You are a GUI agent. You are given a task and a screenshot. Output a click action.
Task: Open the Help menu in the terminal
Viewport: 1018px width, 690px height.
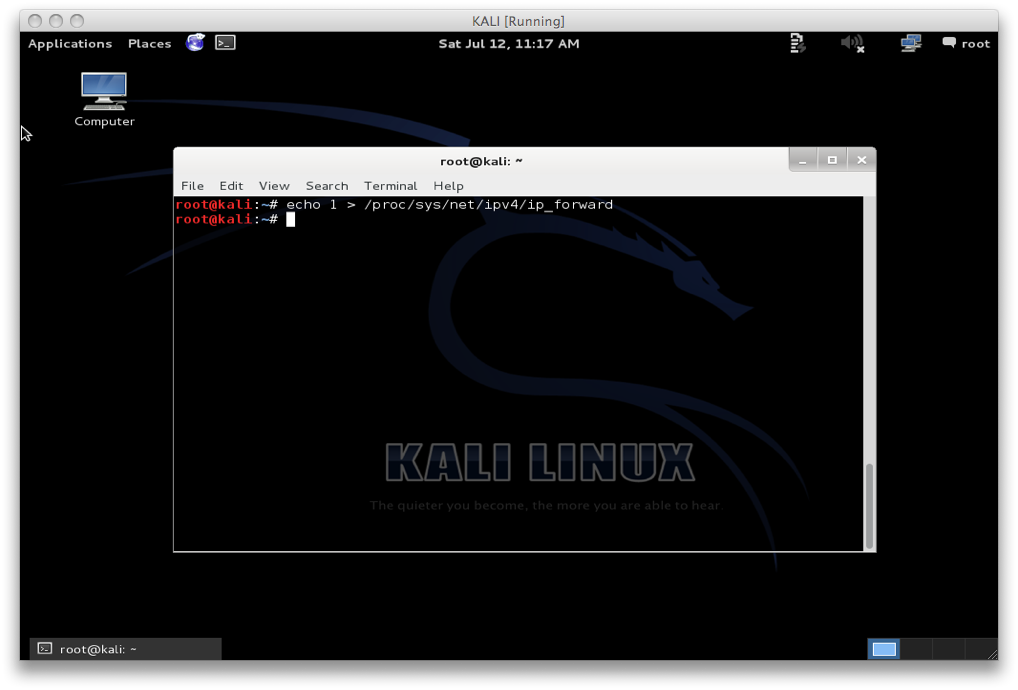click(448, 186)
